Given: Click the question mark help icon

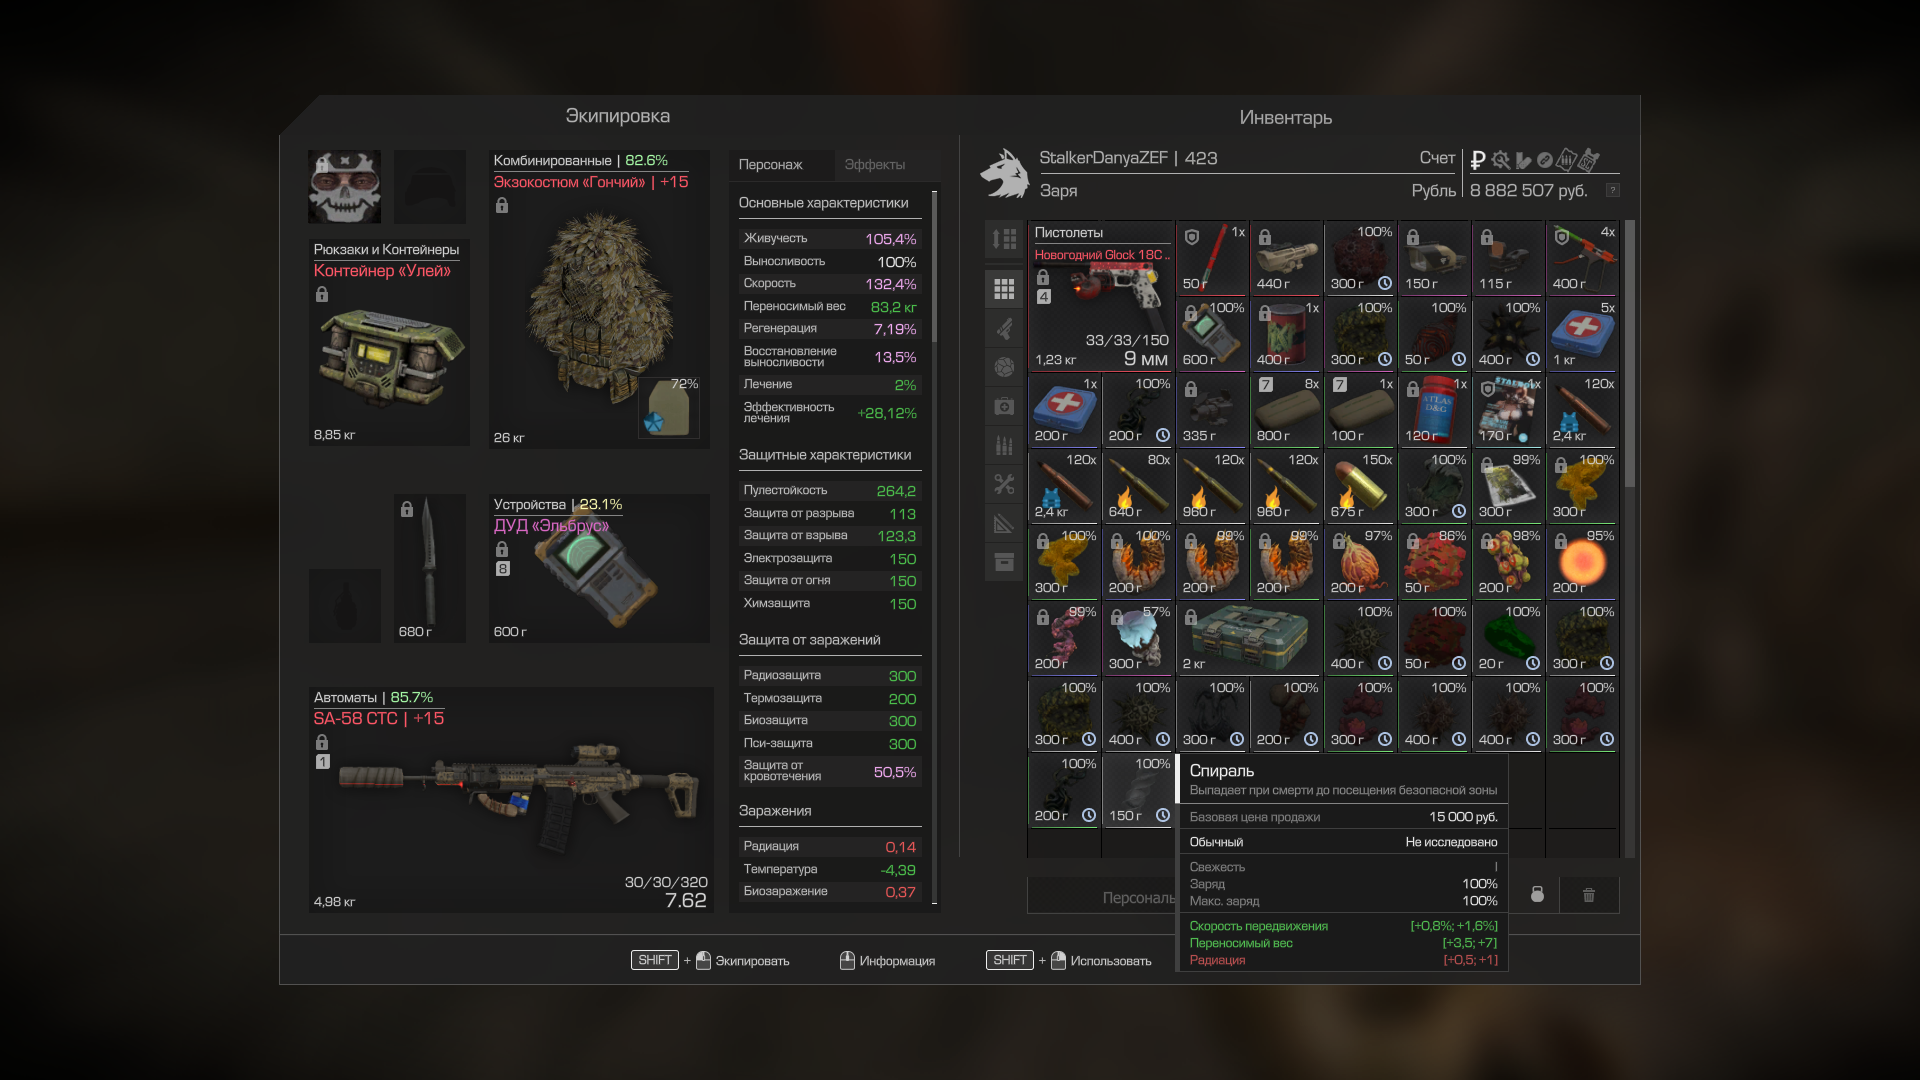Looking at the screenshot, I should tap(1612, 190).
